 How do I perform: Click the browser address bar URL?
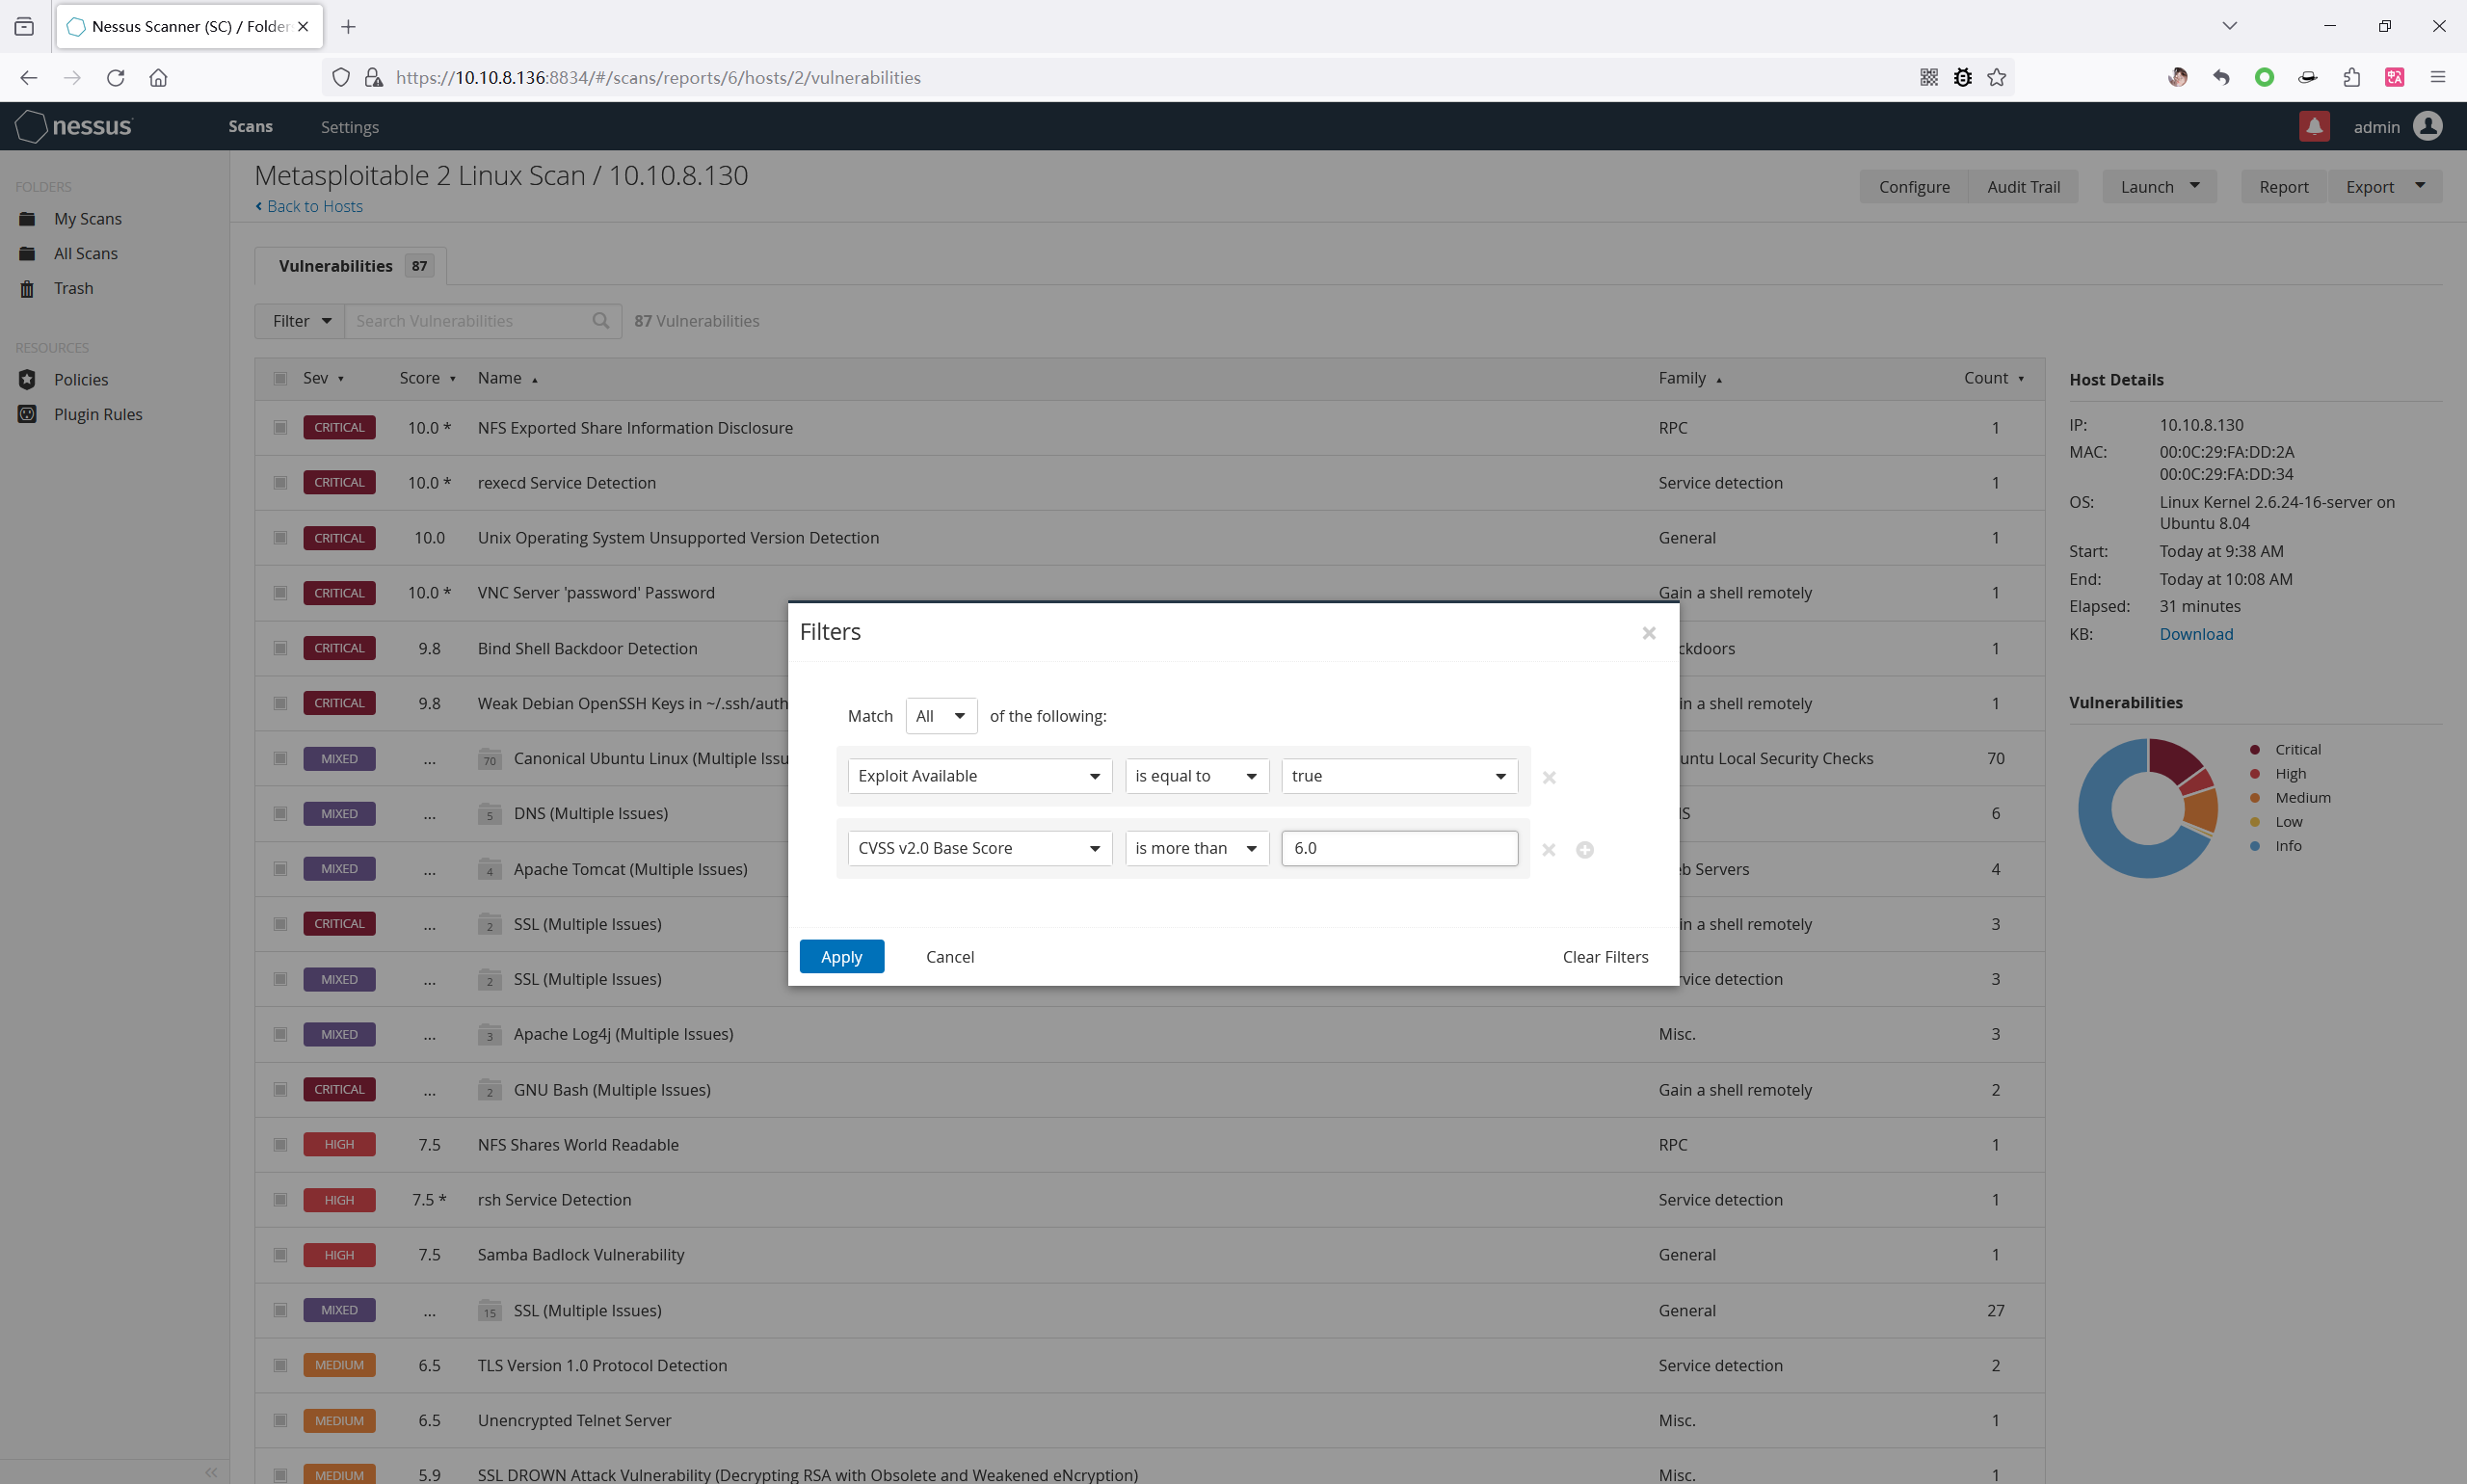[658, 78]
